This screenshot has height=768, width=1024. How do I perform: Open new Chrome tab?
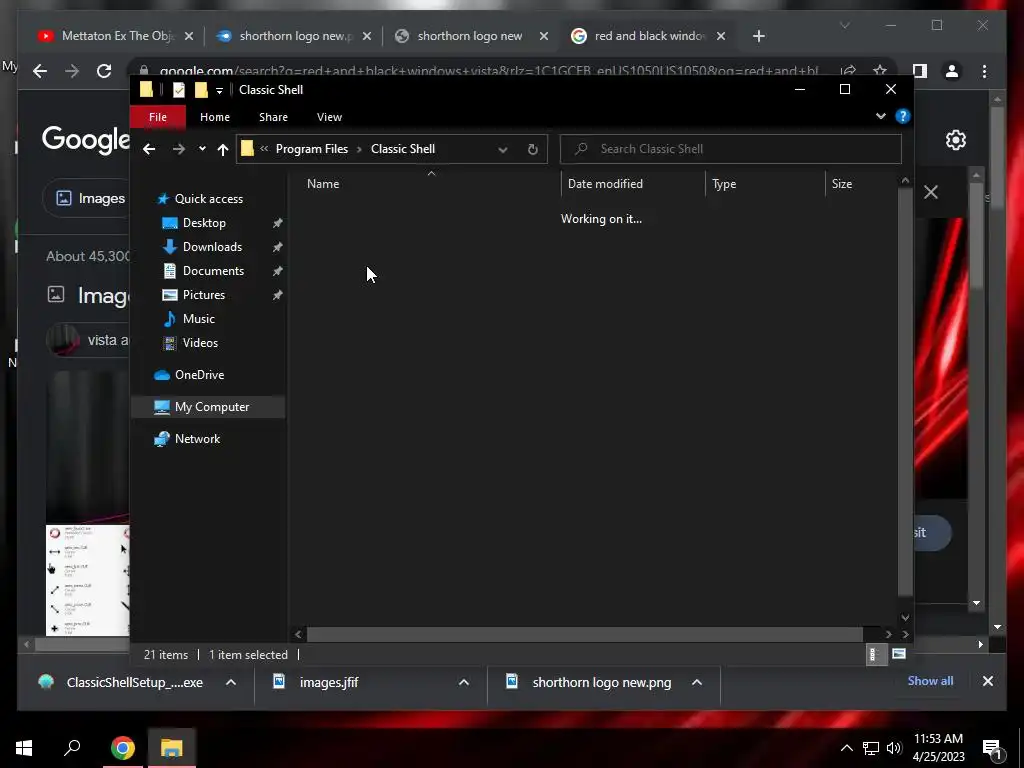point(758,37)
